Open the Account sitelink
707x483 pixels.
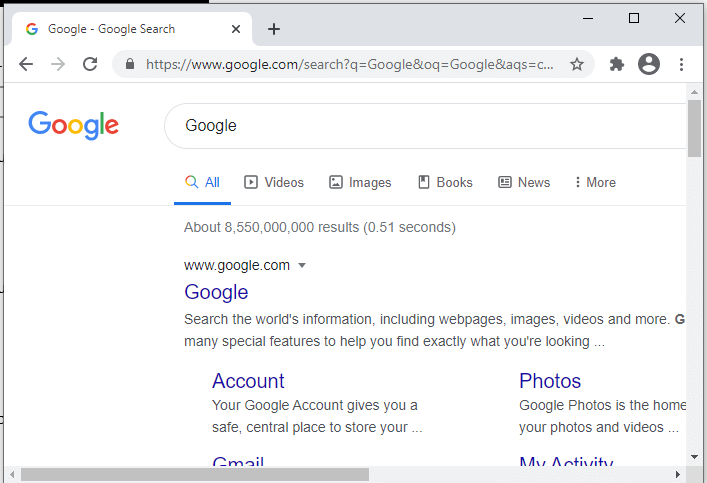tap(248, 381)
